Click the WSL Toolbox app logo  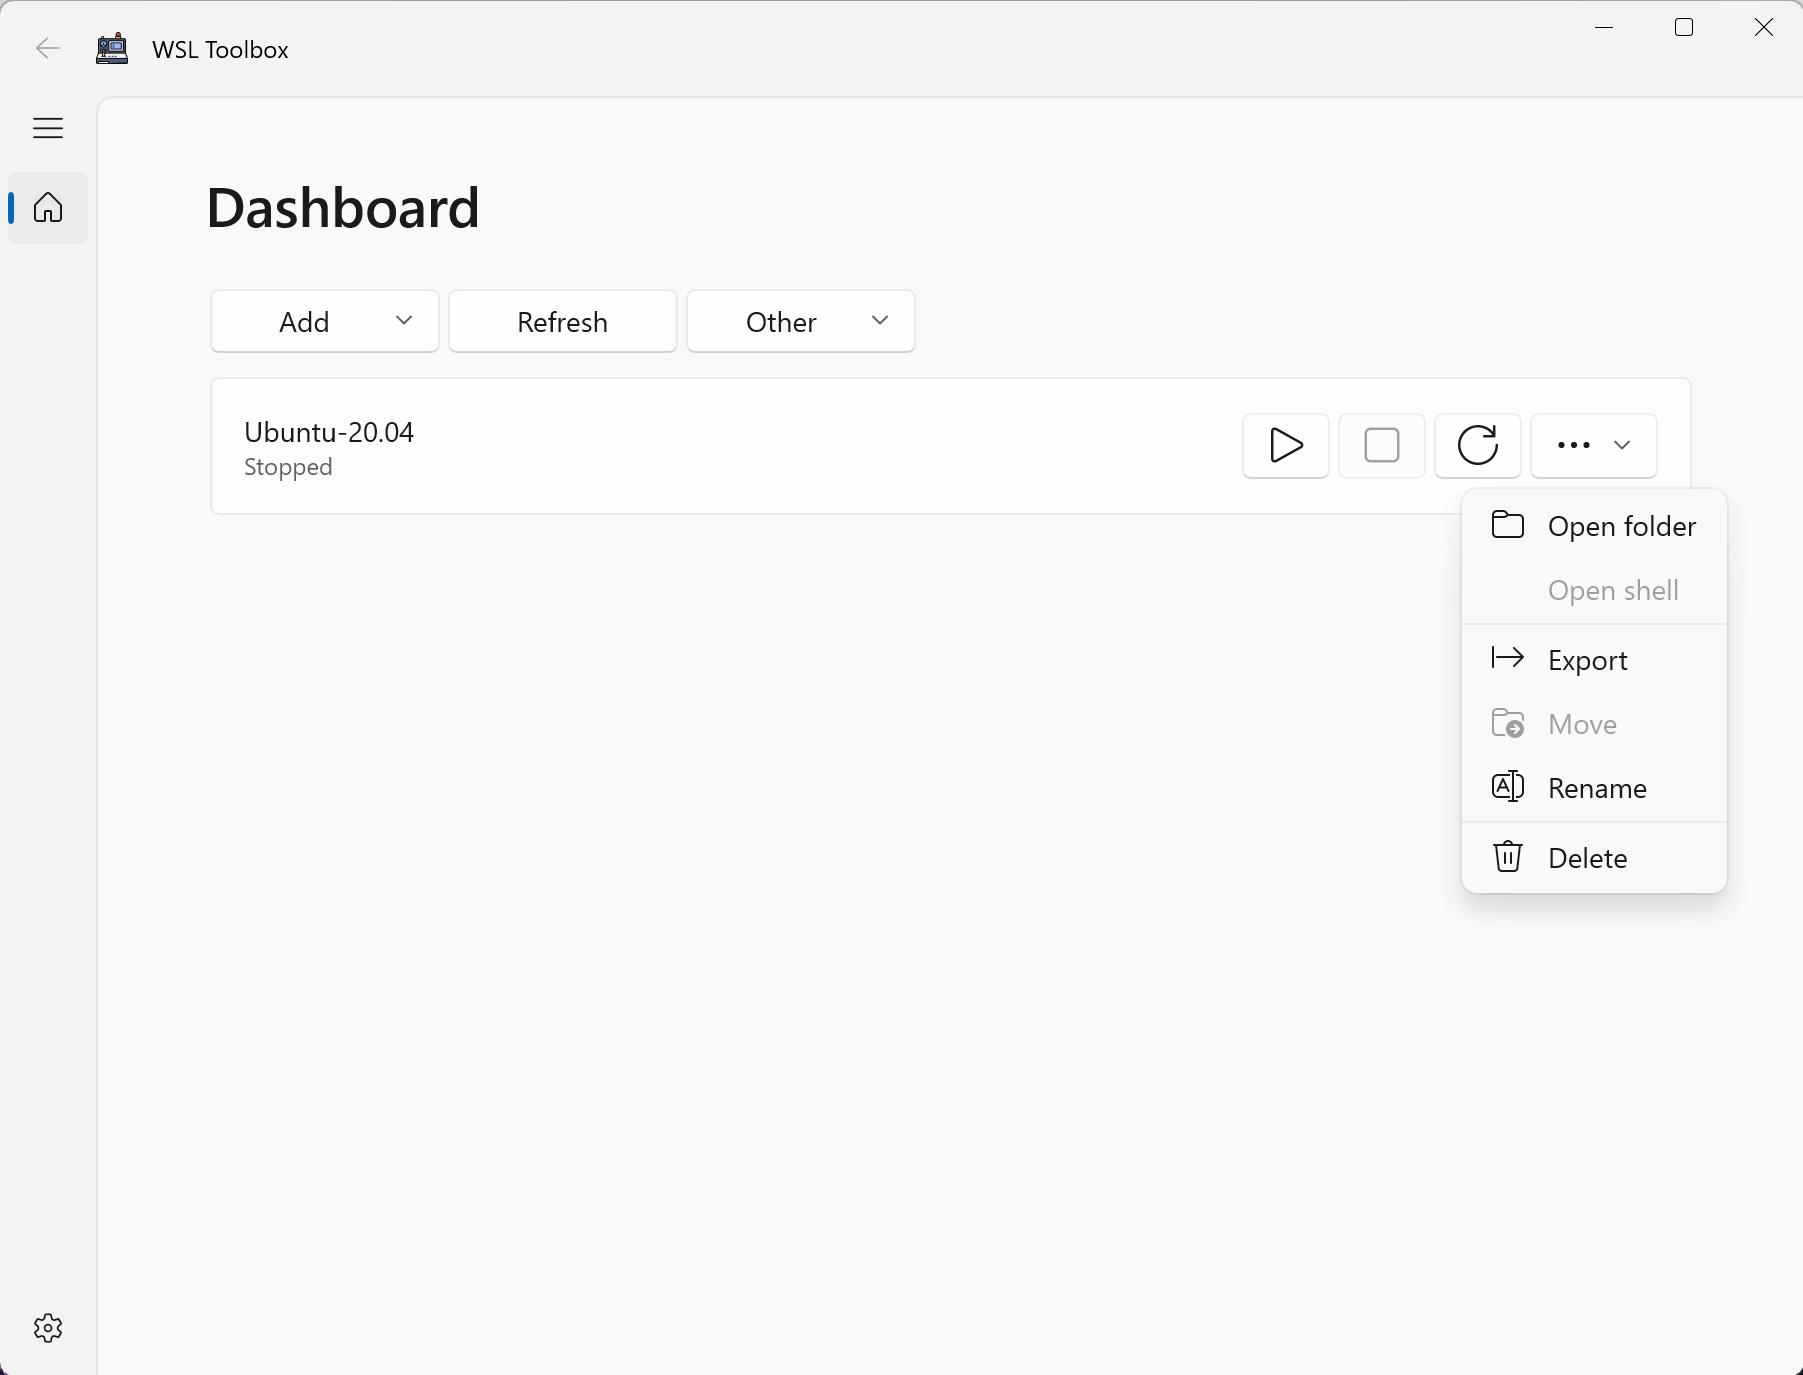[112, 49]
